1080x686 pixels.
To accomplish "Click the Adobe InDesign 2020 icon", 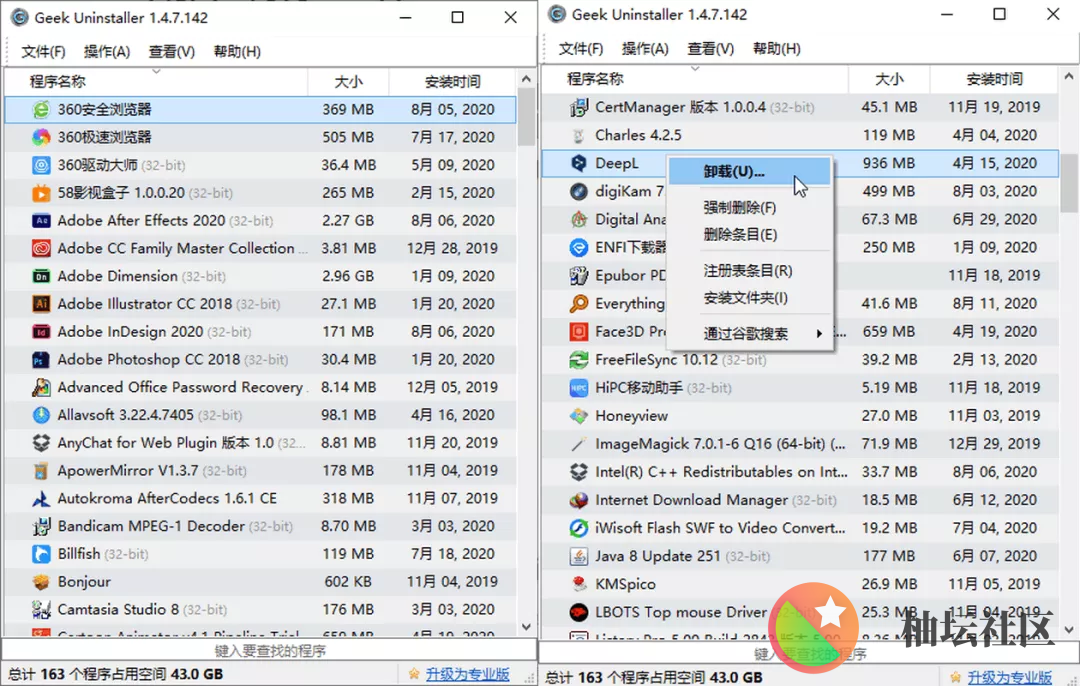I will [x=41, y=332].
